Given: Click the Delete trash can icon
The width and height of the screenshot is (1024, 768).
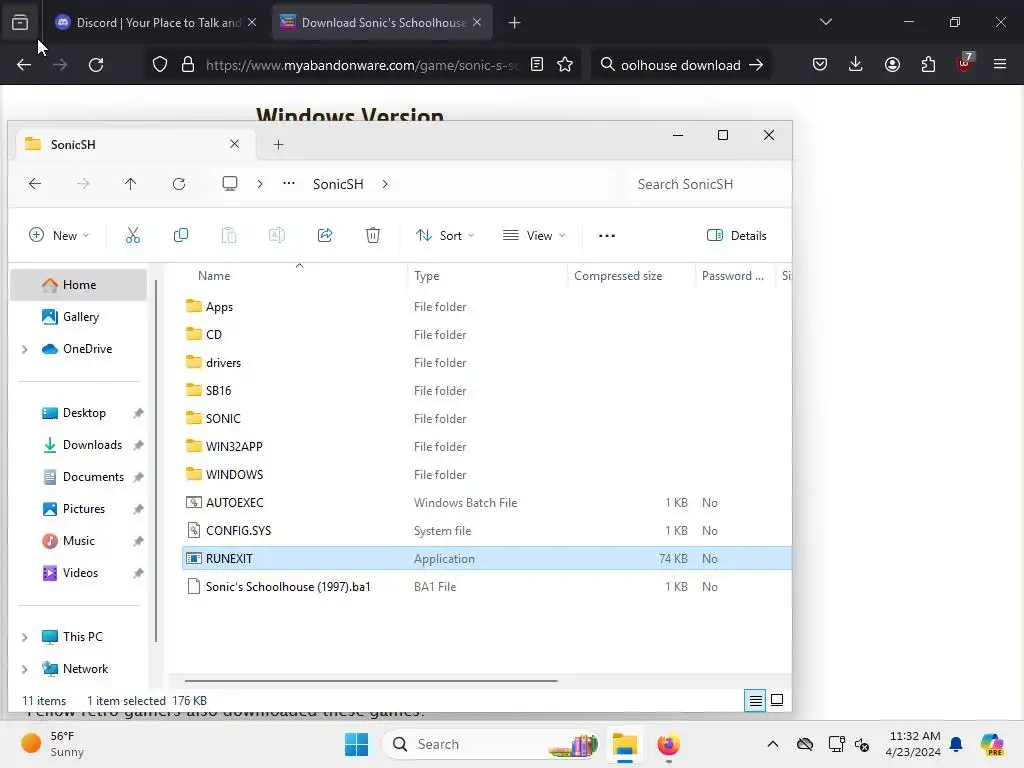Looking at the screenshot, I should click(x=373, y=235).
